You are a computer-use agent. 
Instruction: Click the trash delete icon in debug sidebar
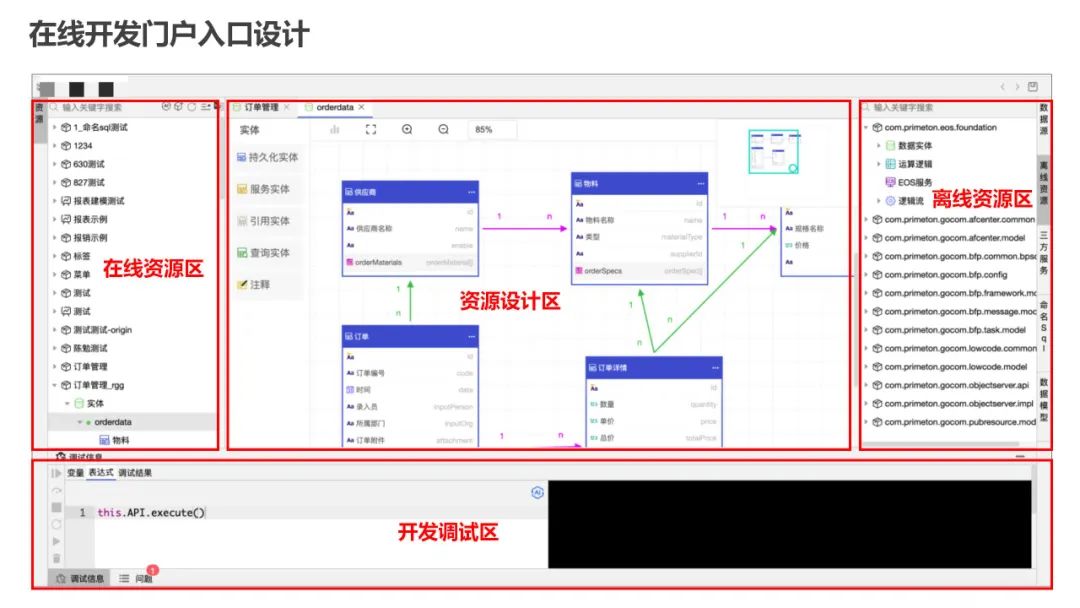56,558
